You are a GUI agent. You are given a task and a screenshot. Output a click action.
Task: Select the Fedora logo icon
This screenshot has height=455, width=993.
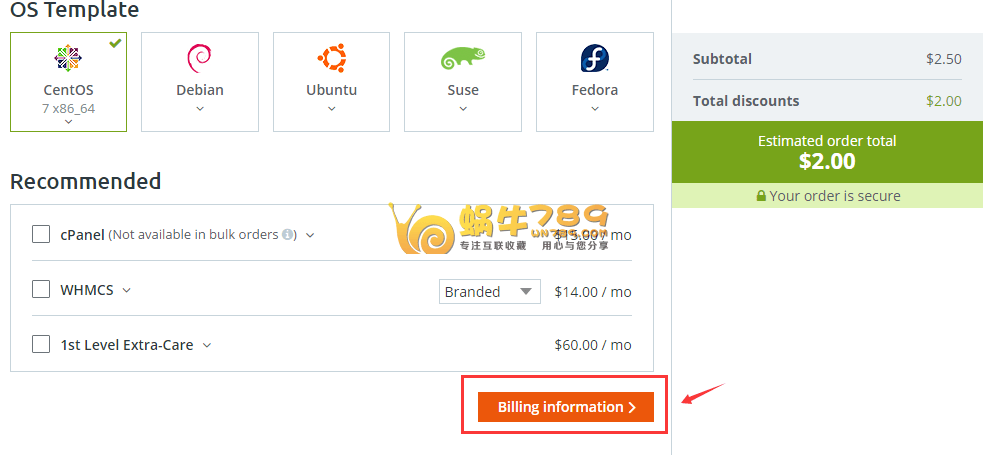tap(595, 57)
